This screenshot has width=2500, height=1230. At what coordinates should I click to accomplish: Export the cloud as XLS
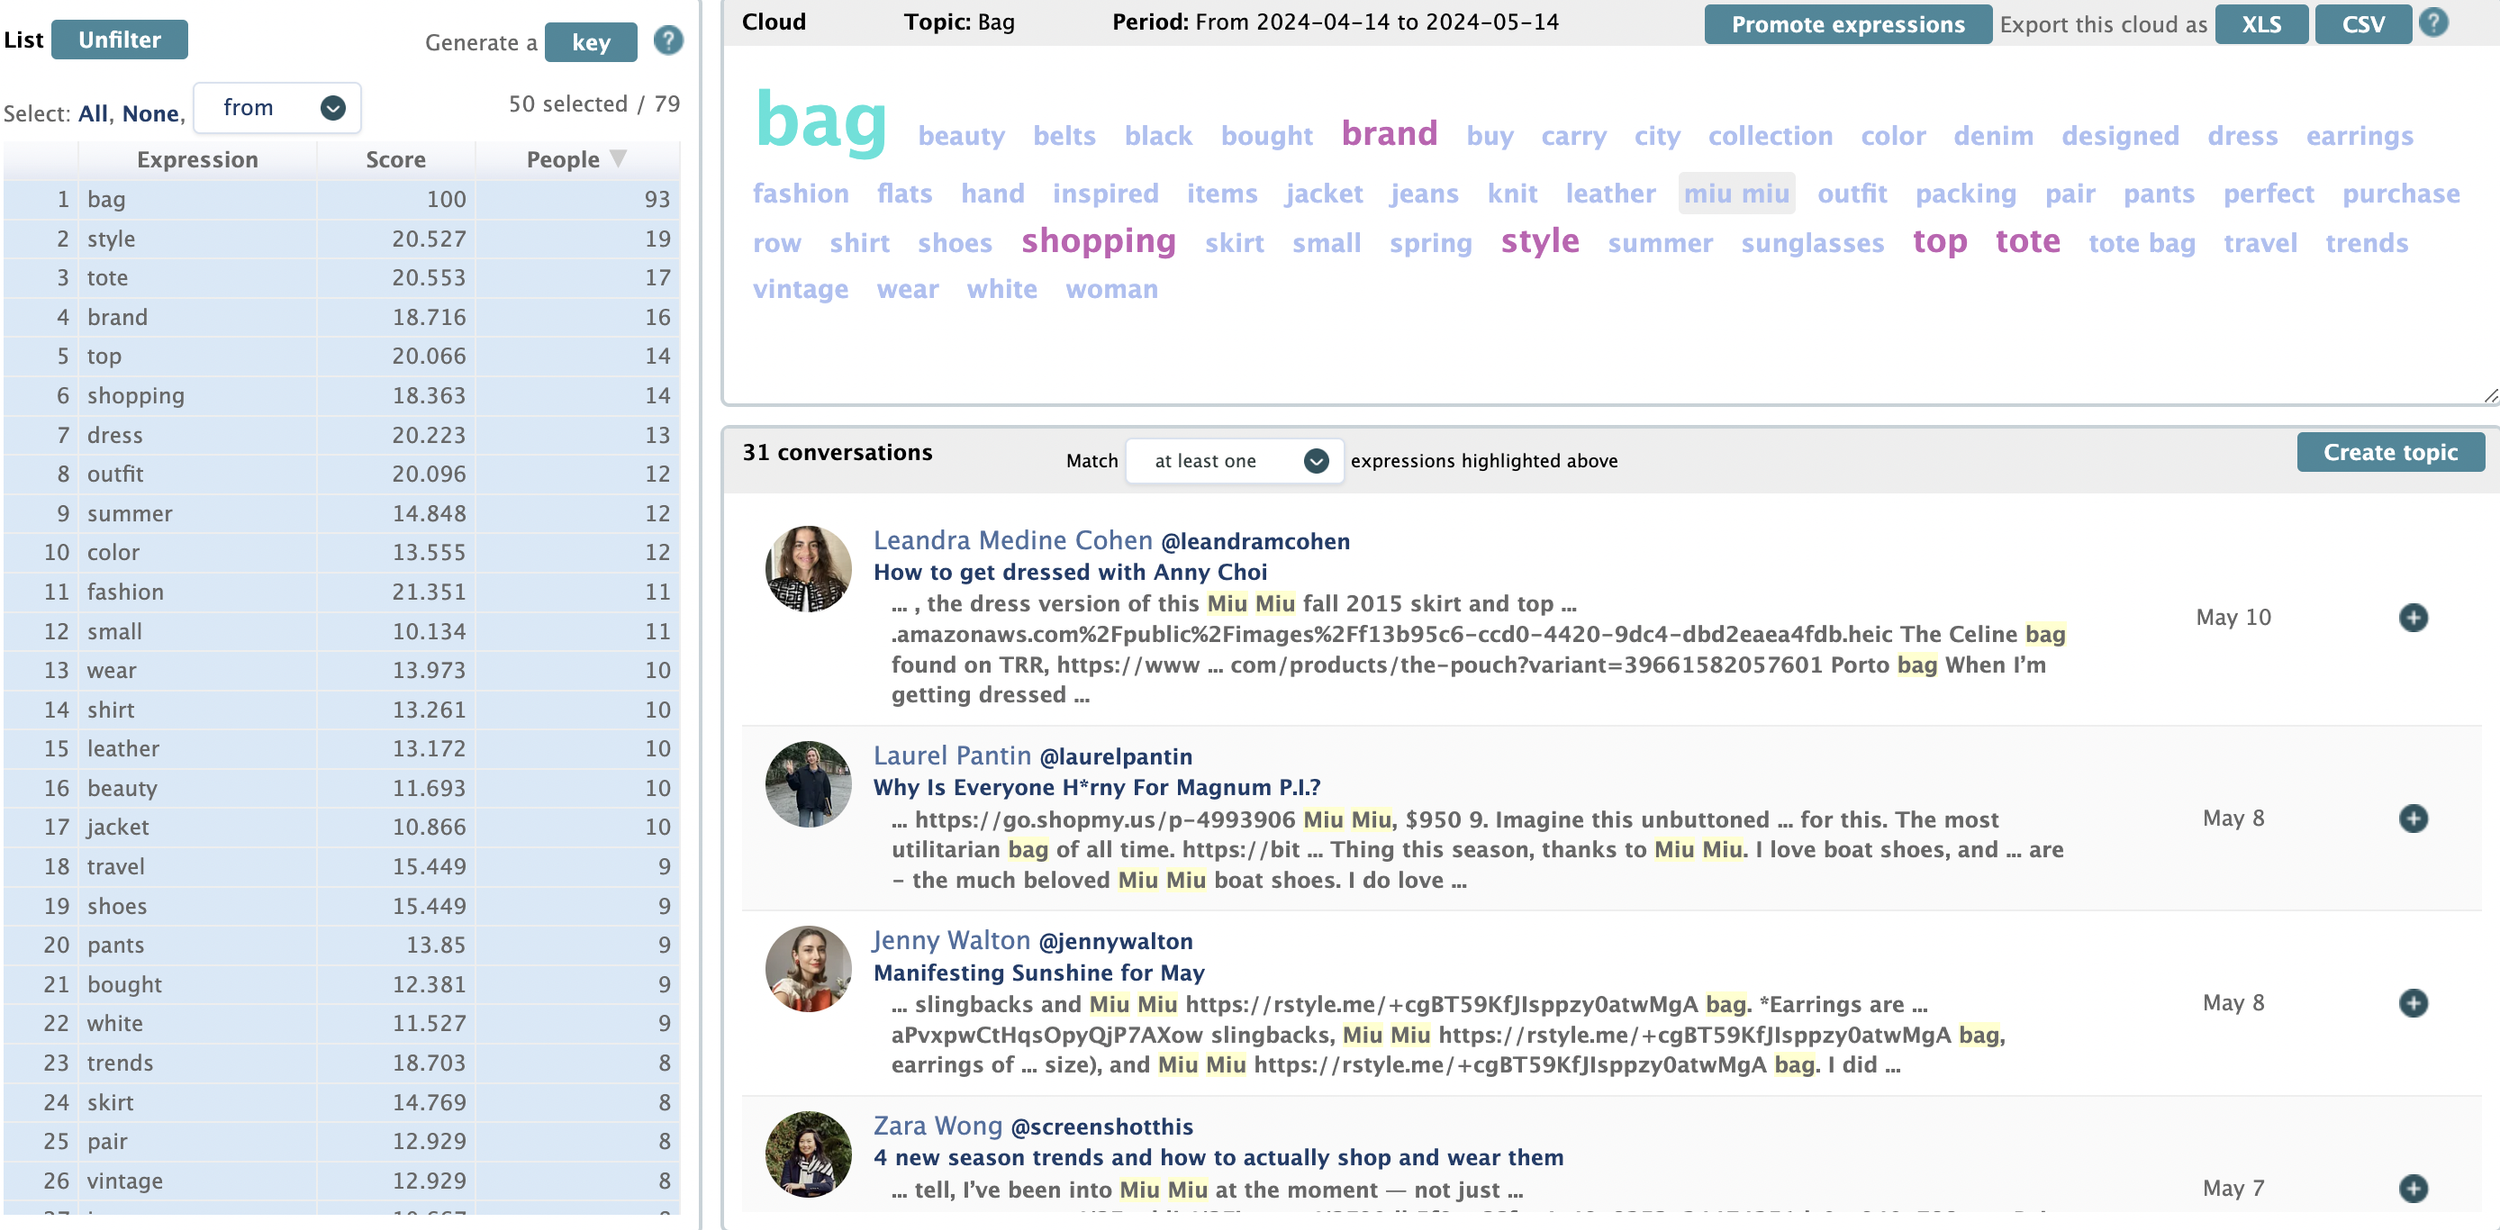(2261, 25)
